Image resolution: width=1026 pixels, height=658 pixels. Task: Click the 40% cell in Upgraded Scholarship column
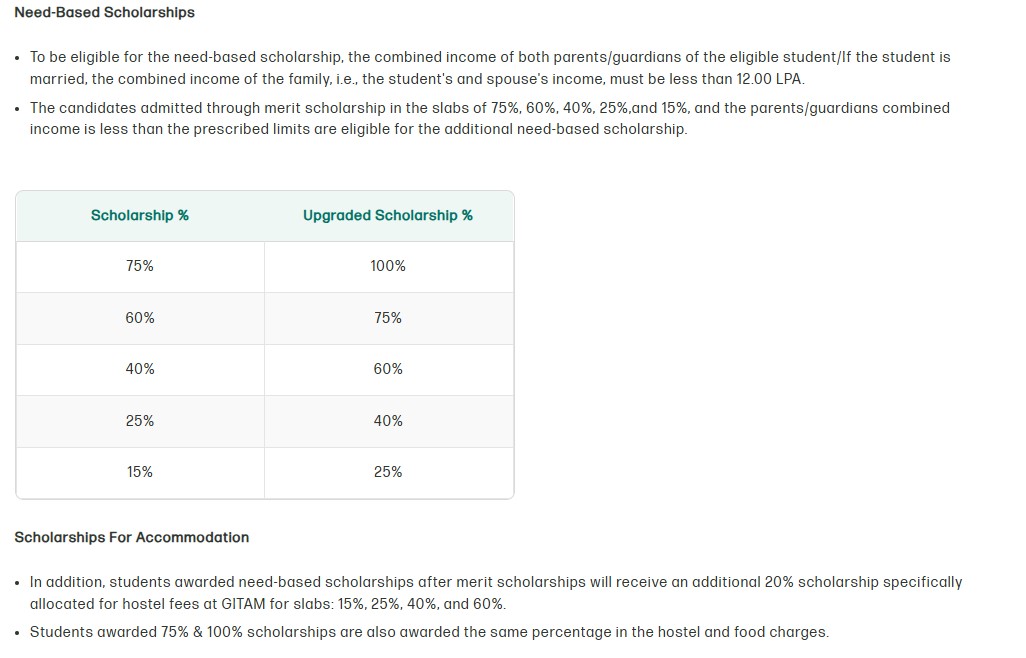pos(388,421)
